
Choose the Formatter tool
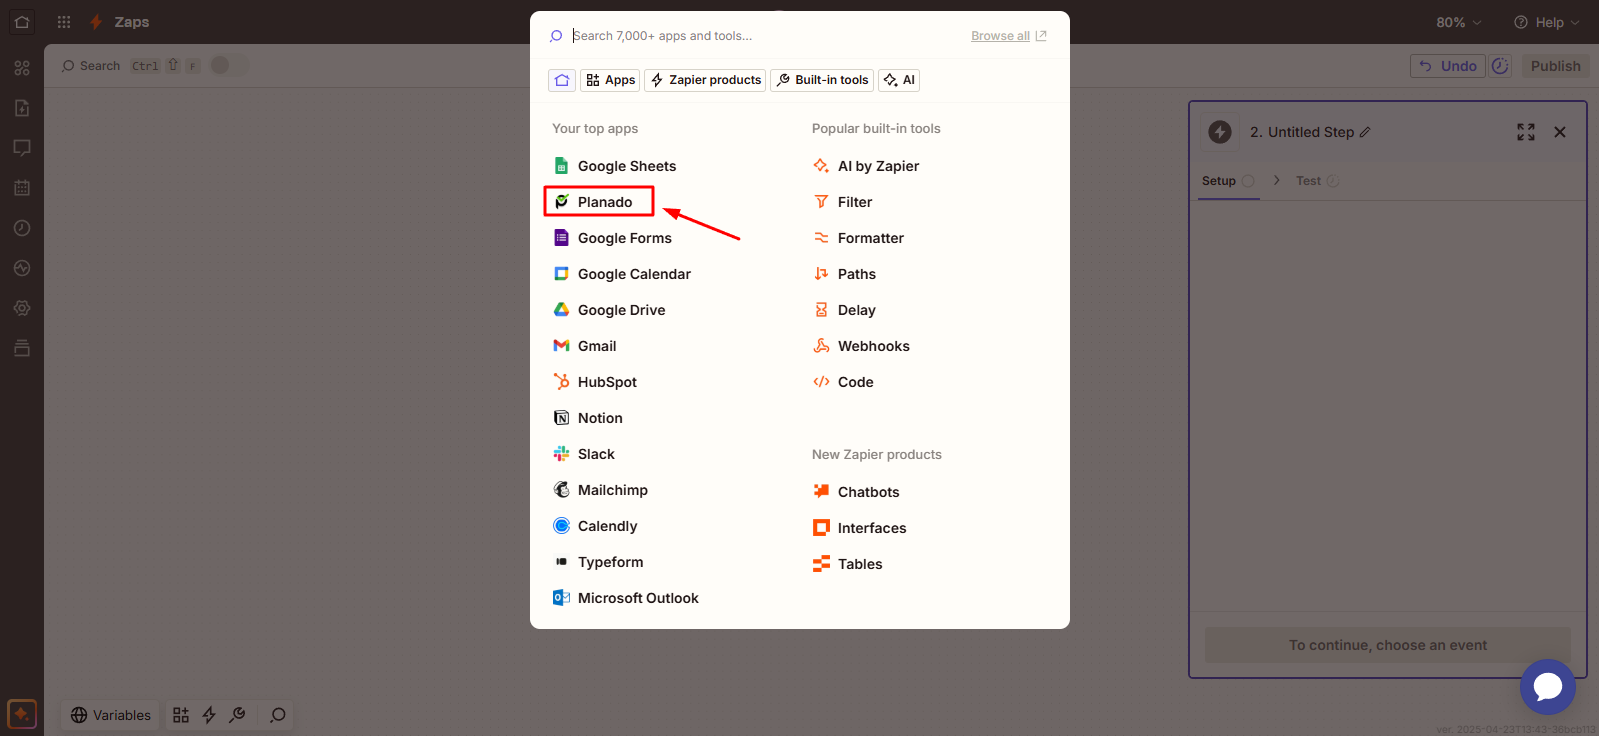tap(859, 238)
